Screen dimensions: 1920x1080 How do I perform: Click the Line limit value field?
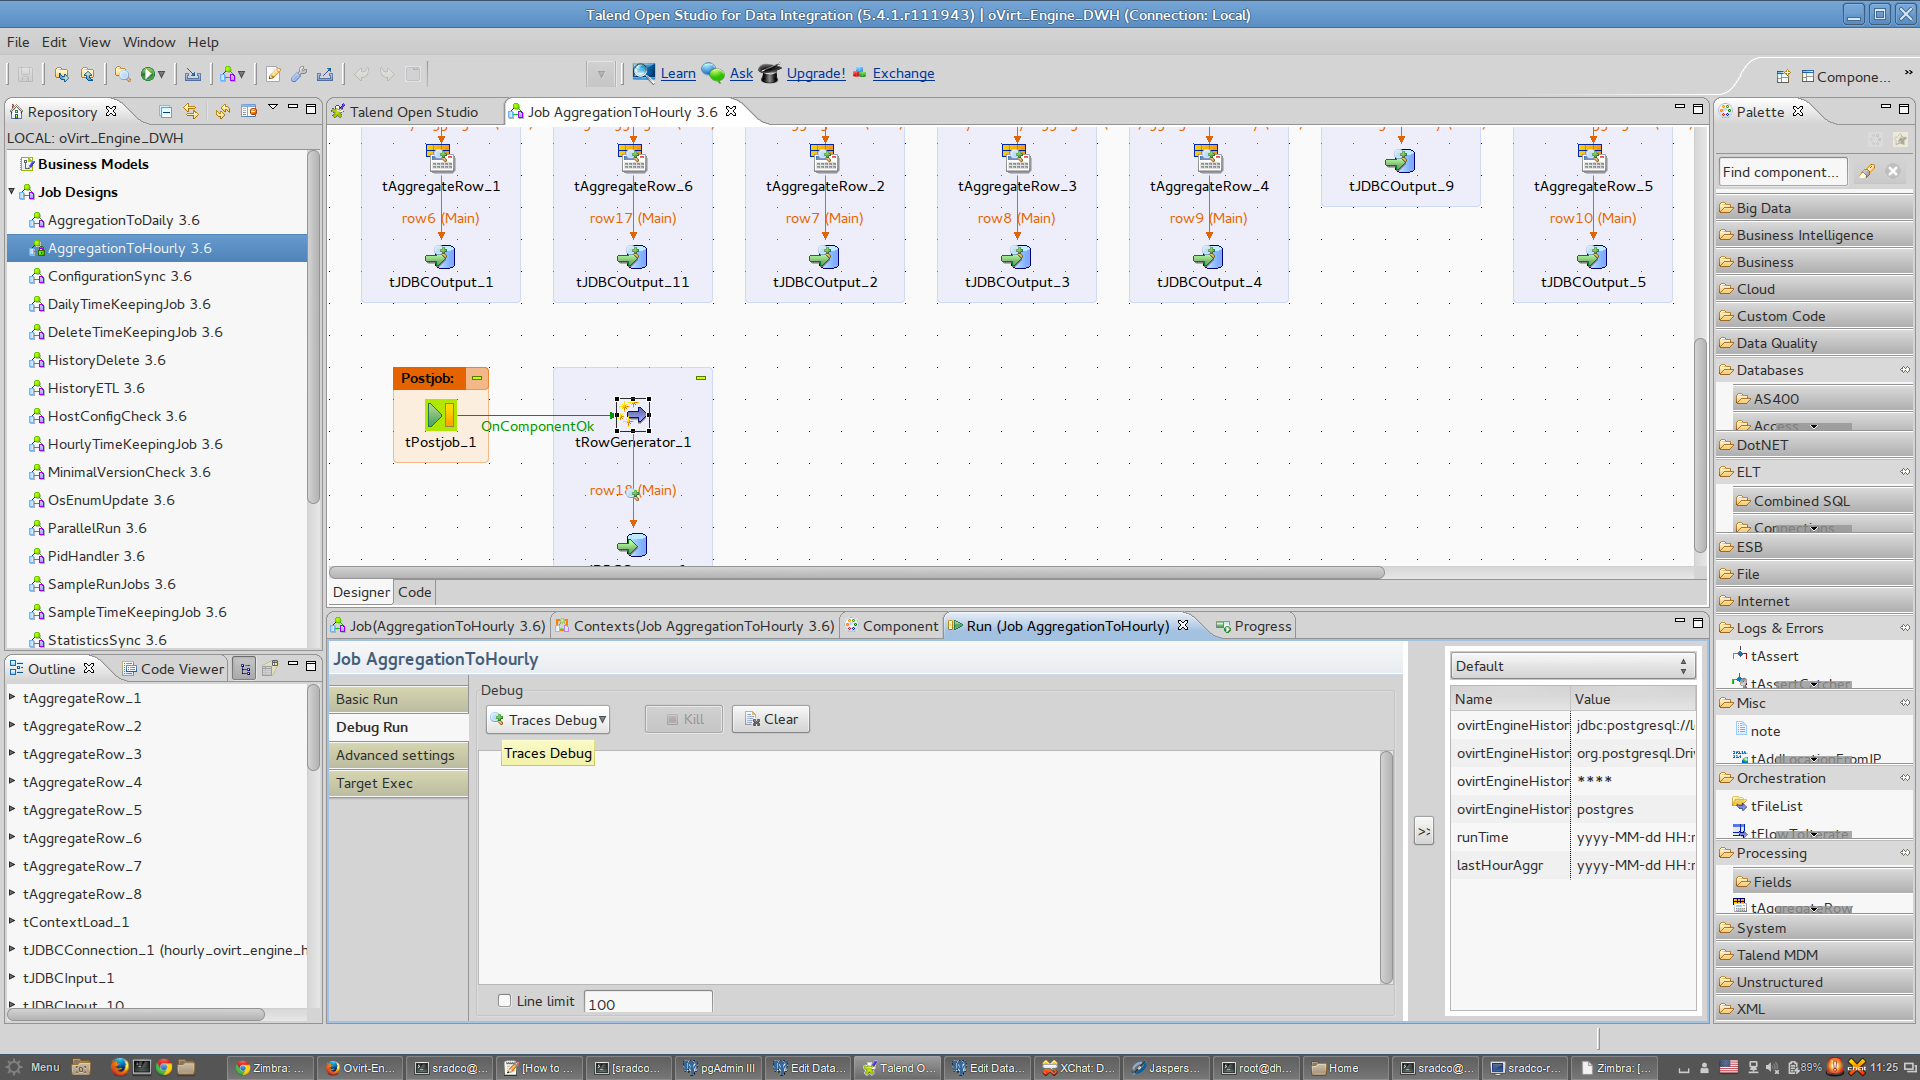tap(648, 1003)
